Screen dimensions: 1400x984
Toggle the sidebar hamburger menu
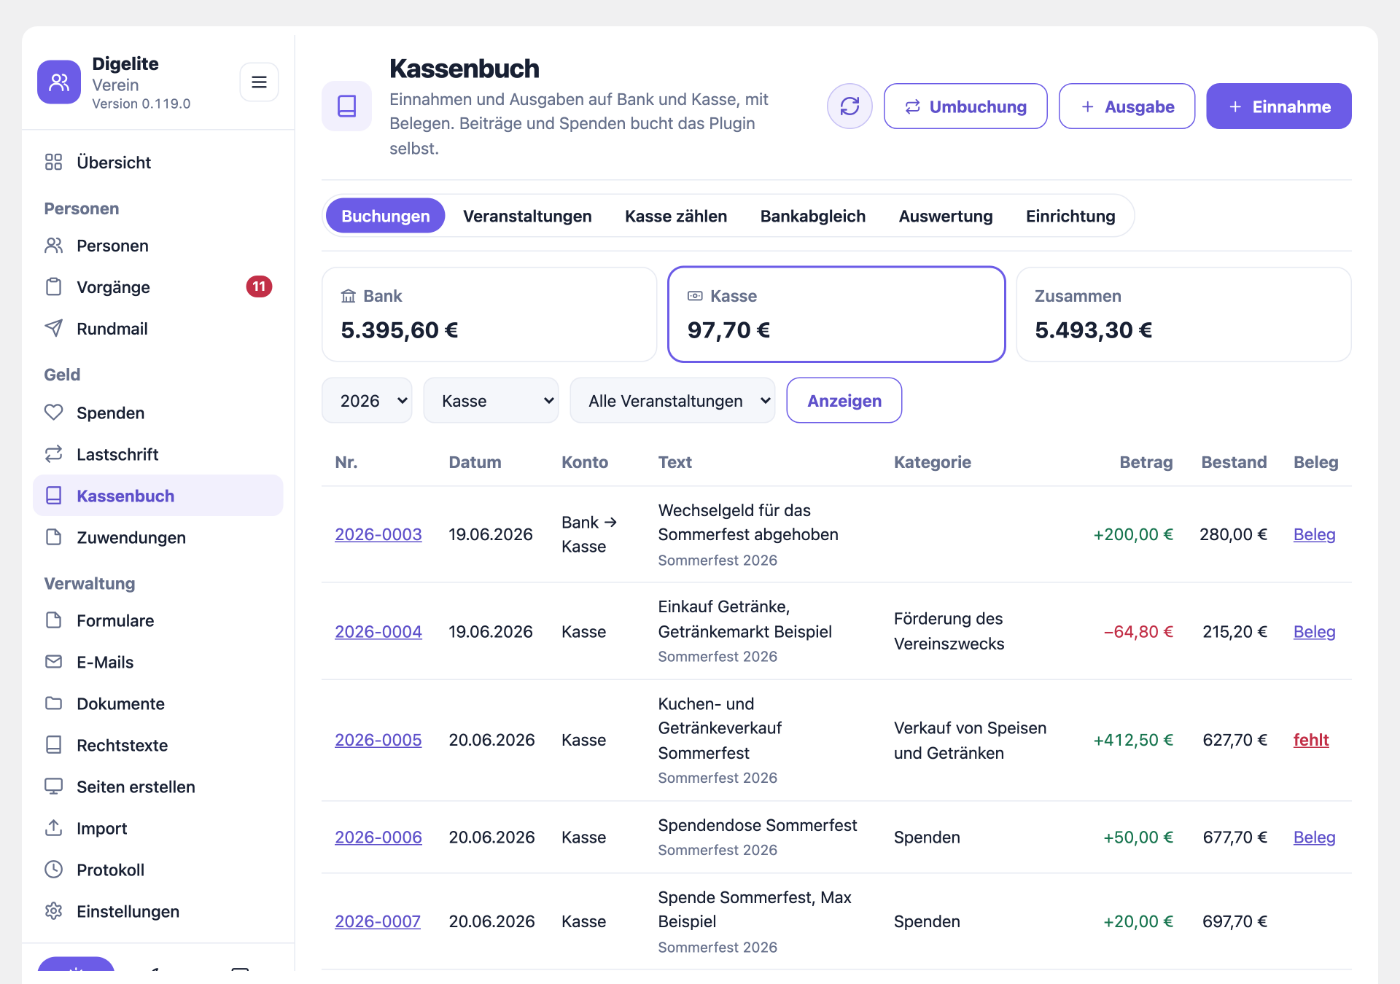tap(259, 82)
